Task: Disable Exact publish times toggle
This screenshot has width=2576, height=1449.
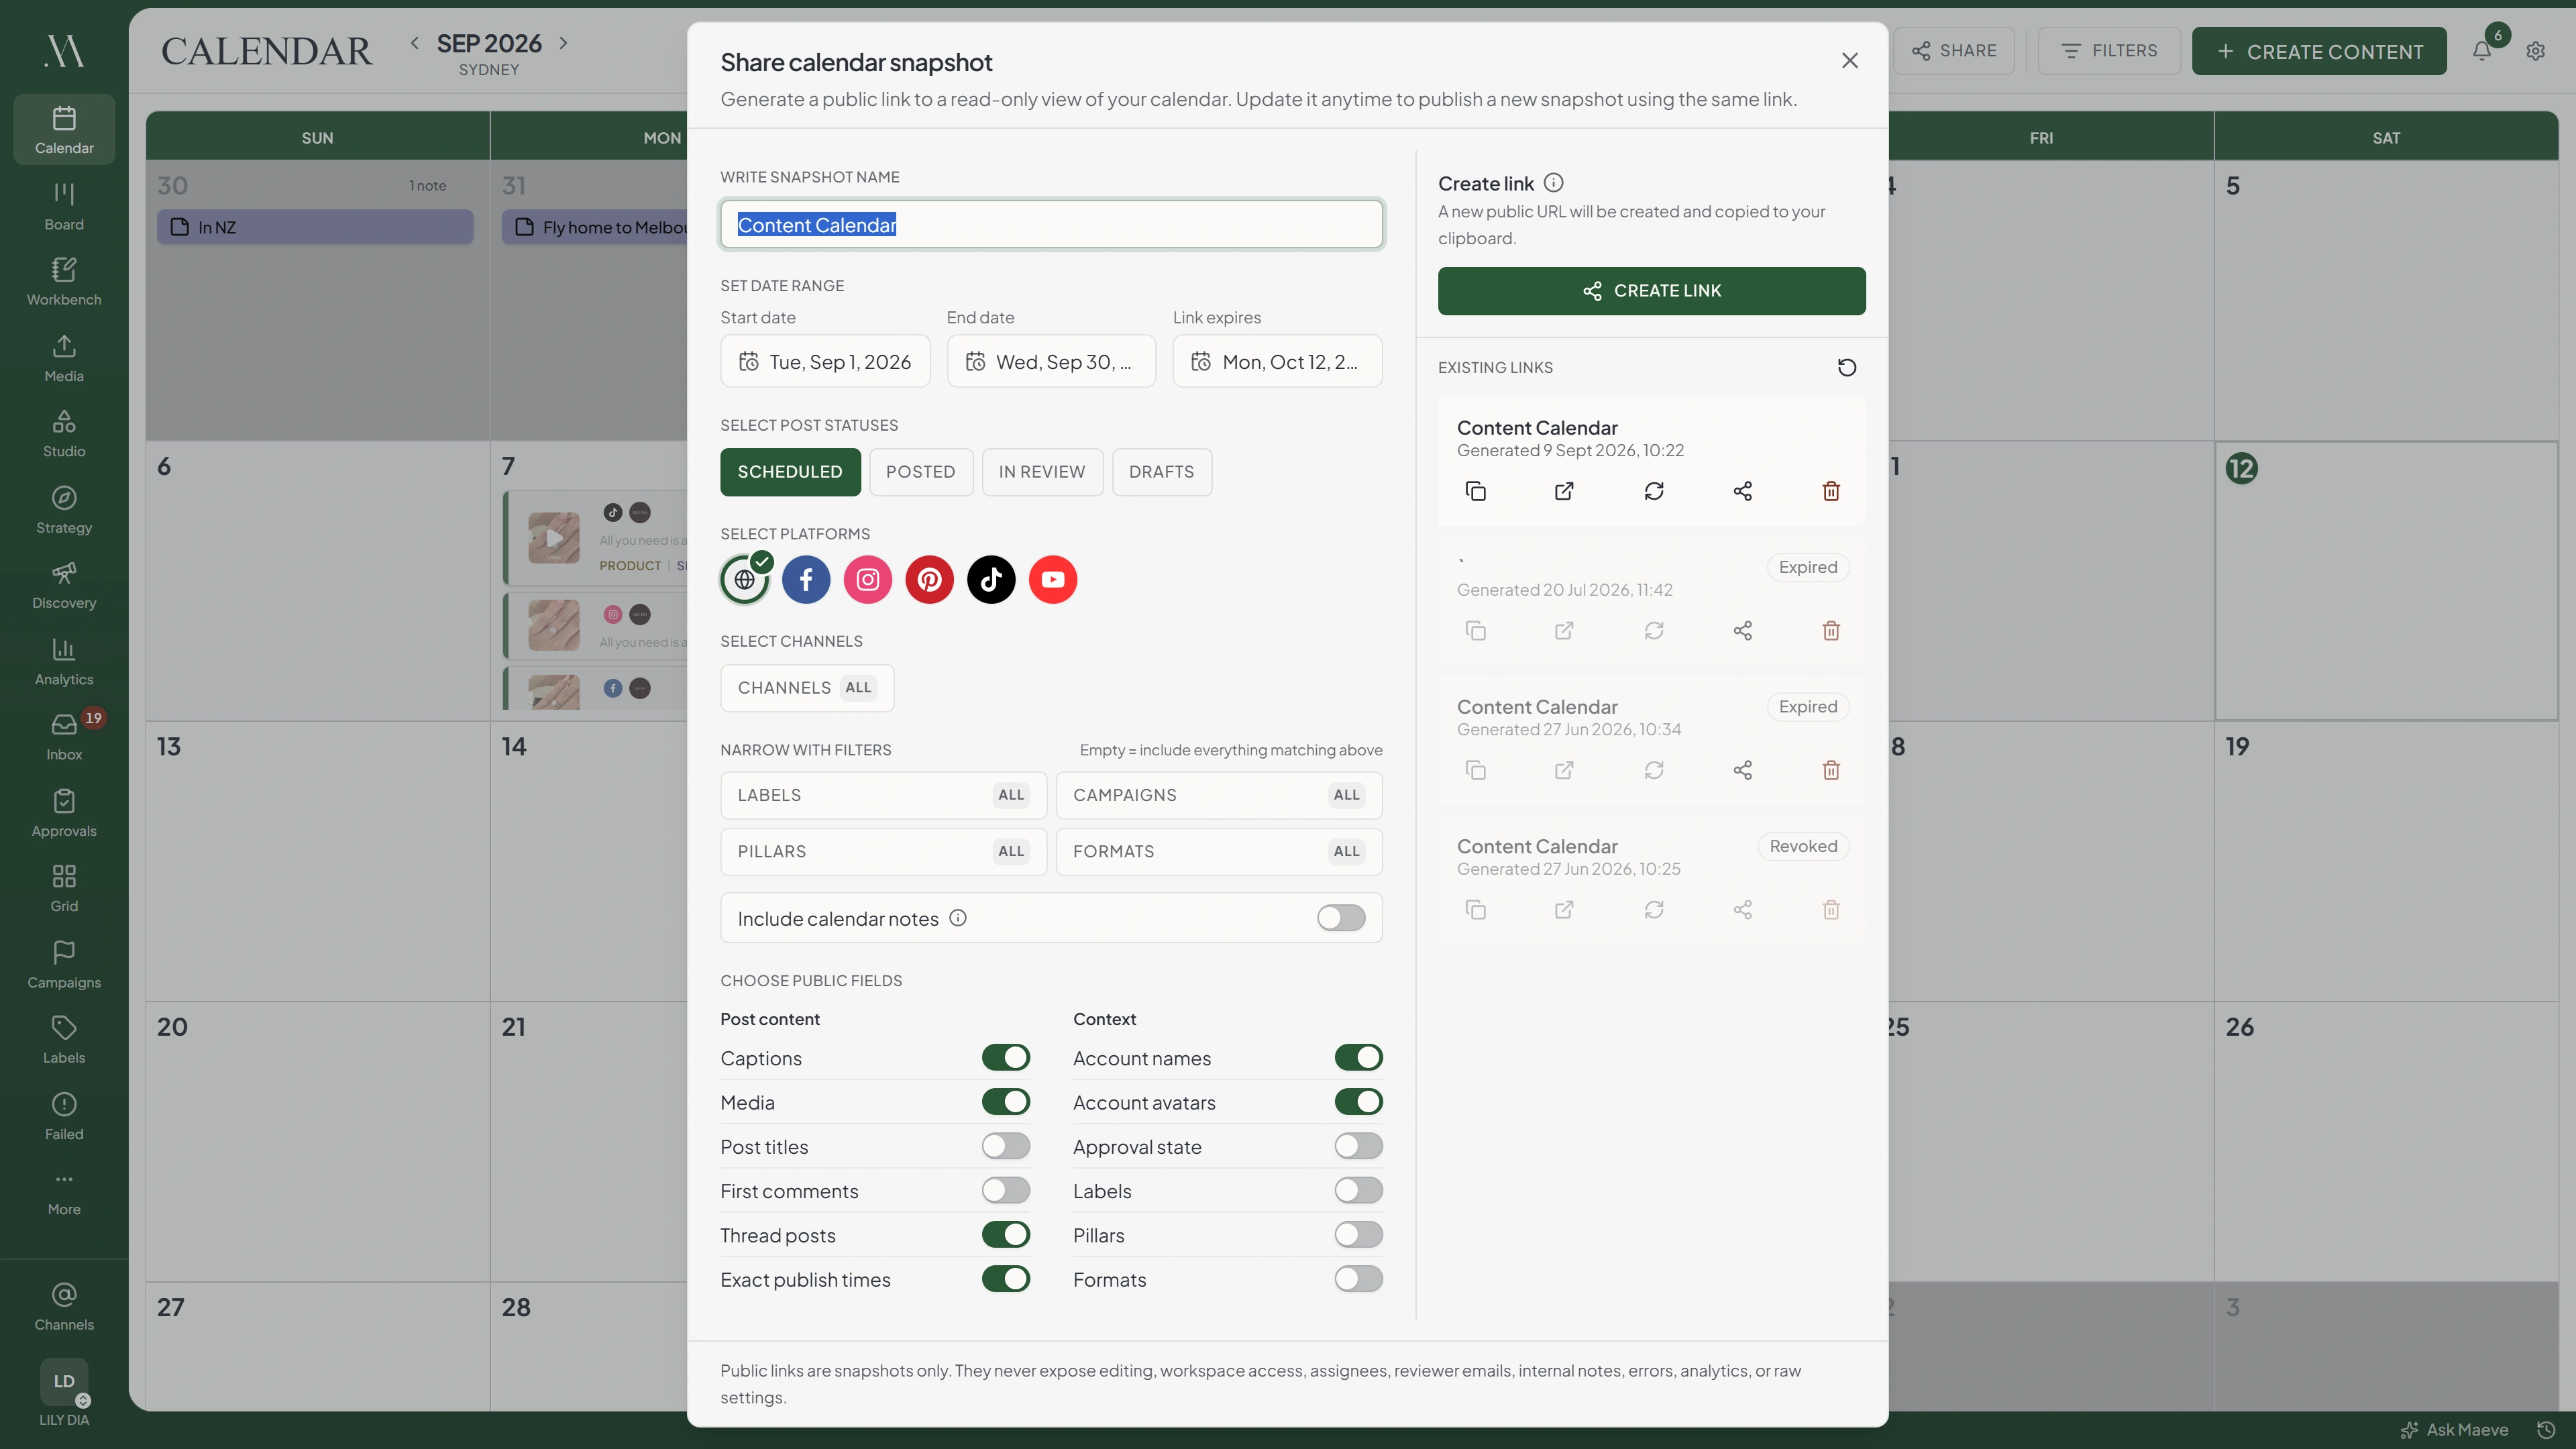Action: point(1006,1279)
